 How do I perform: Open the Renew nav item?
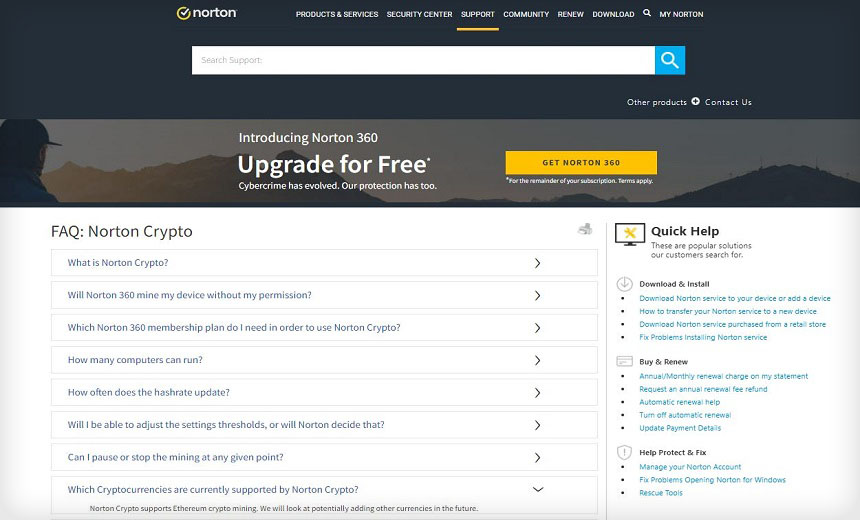click(570, 14)
